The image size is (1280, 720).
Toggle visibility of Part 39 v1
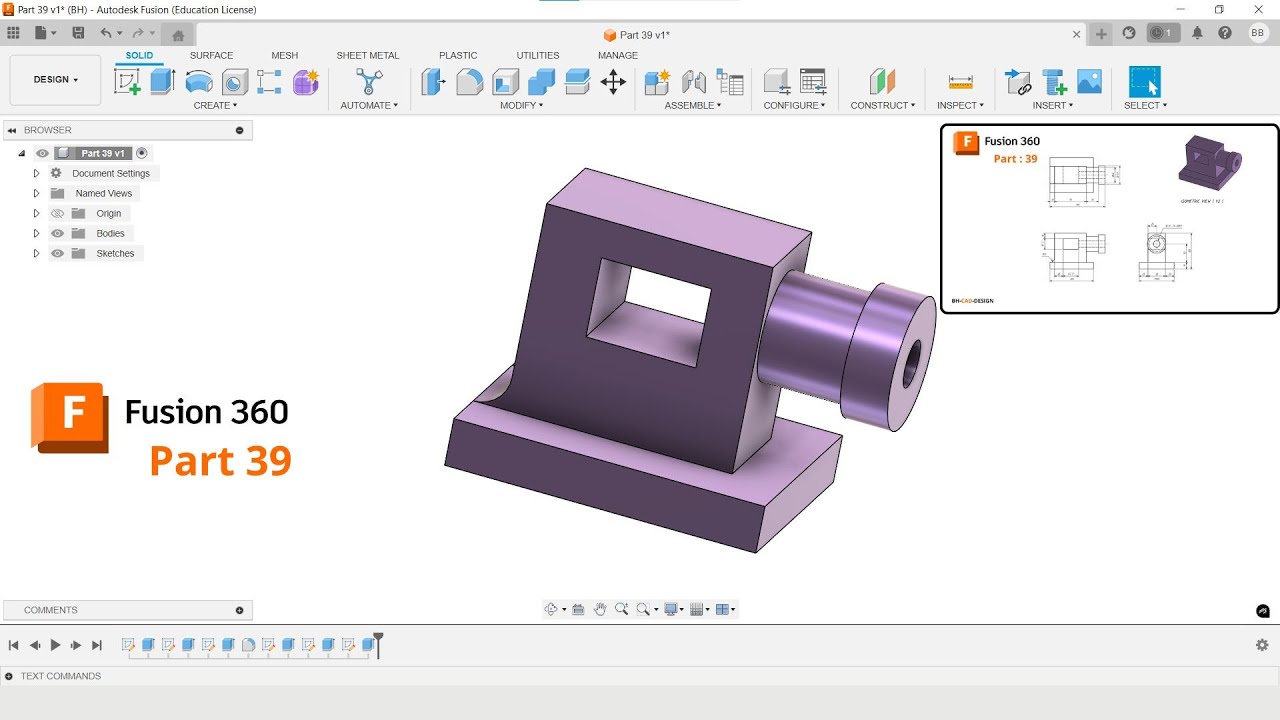tap(42, 153)
